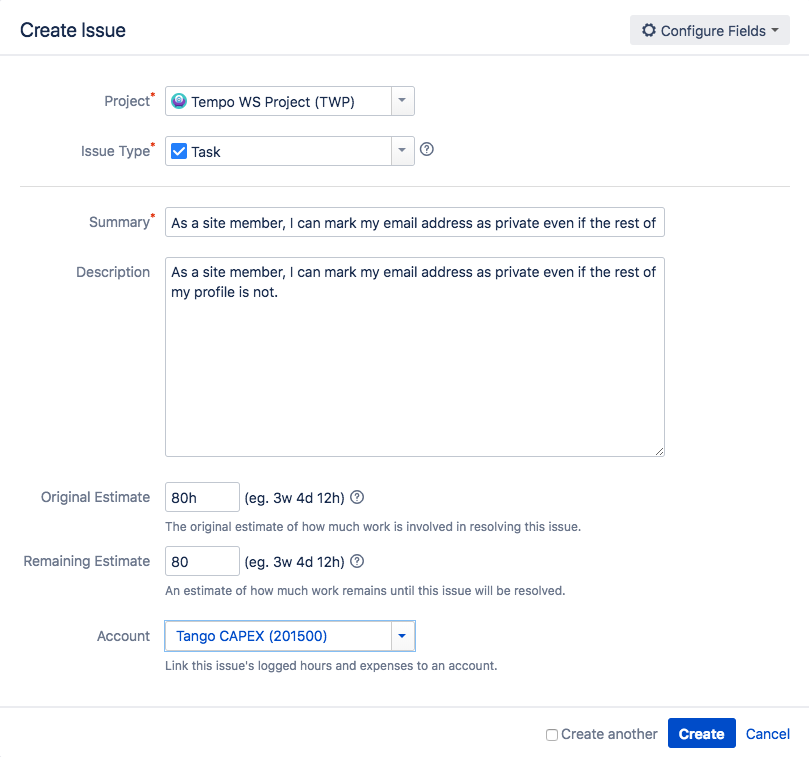
Task: Click the Remaining Estimate field showing 80
Action: click(x=202, y=561)
